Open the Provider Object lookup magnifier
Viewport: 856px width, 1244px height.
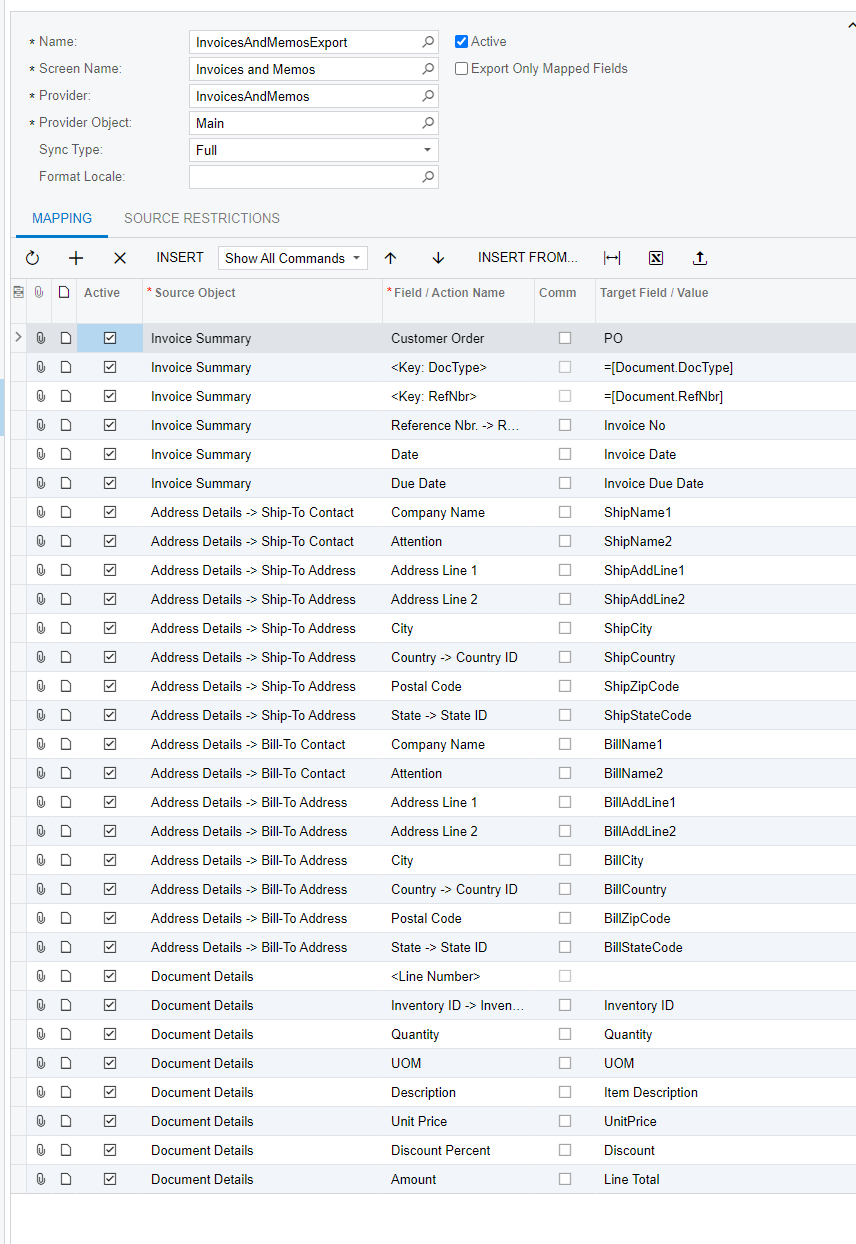[x=428, y=123]
